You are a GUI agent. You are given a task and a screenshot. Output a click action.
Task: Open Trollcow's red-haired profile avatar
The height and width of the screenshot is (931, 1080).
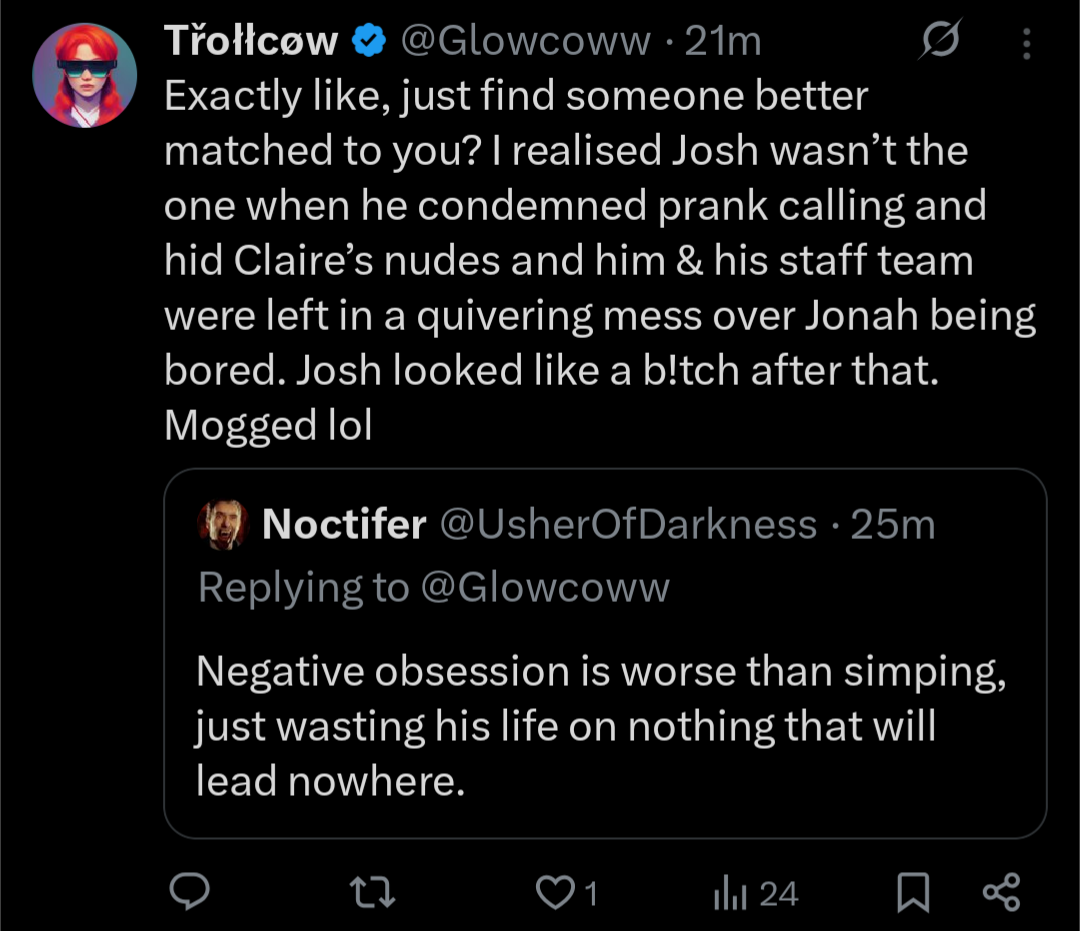point(84,75)
